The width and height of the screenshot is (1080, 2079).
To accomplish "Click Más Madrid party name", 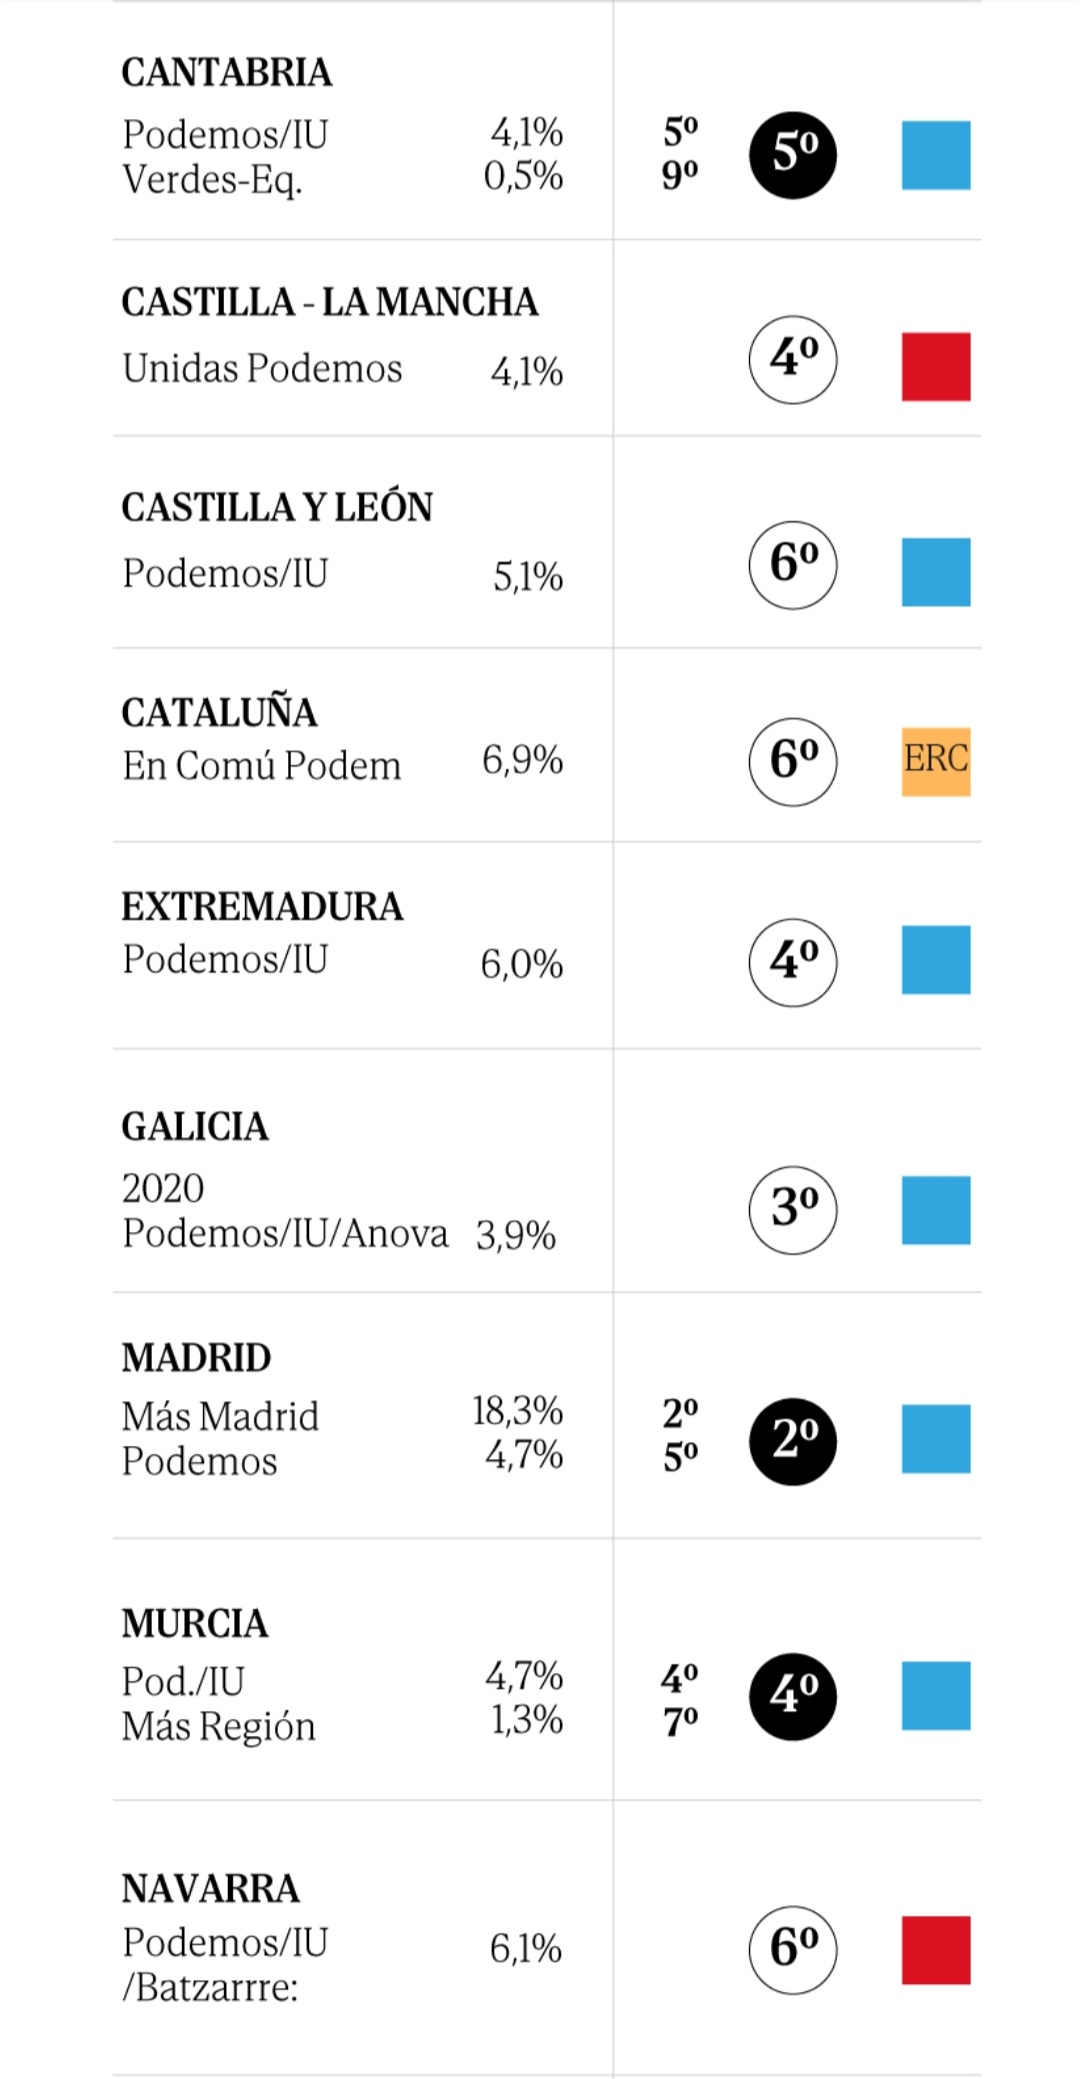I will pyautogui.click(x=221, y=1417).
